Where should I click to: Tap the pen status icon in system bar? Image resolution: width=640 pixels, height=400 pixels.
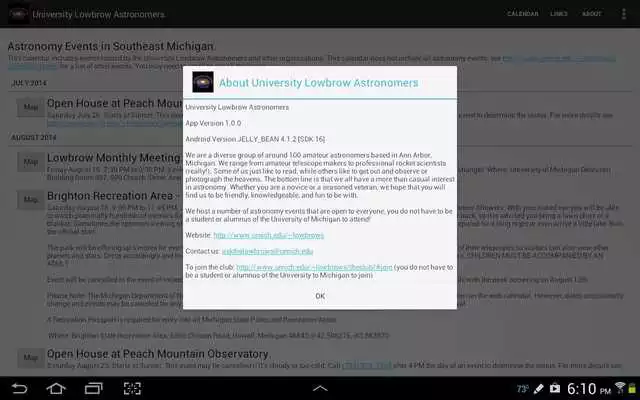538,389
